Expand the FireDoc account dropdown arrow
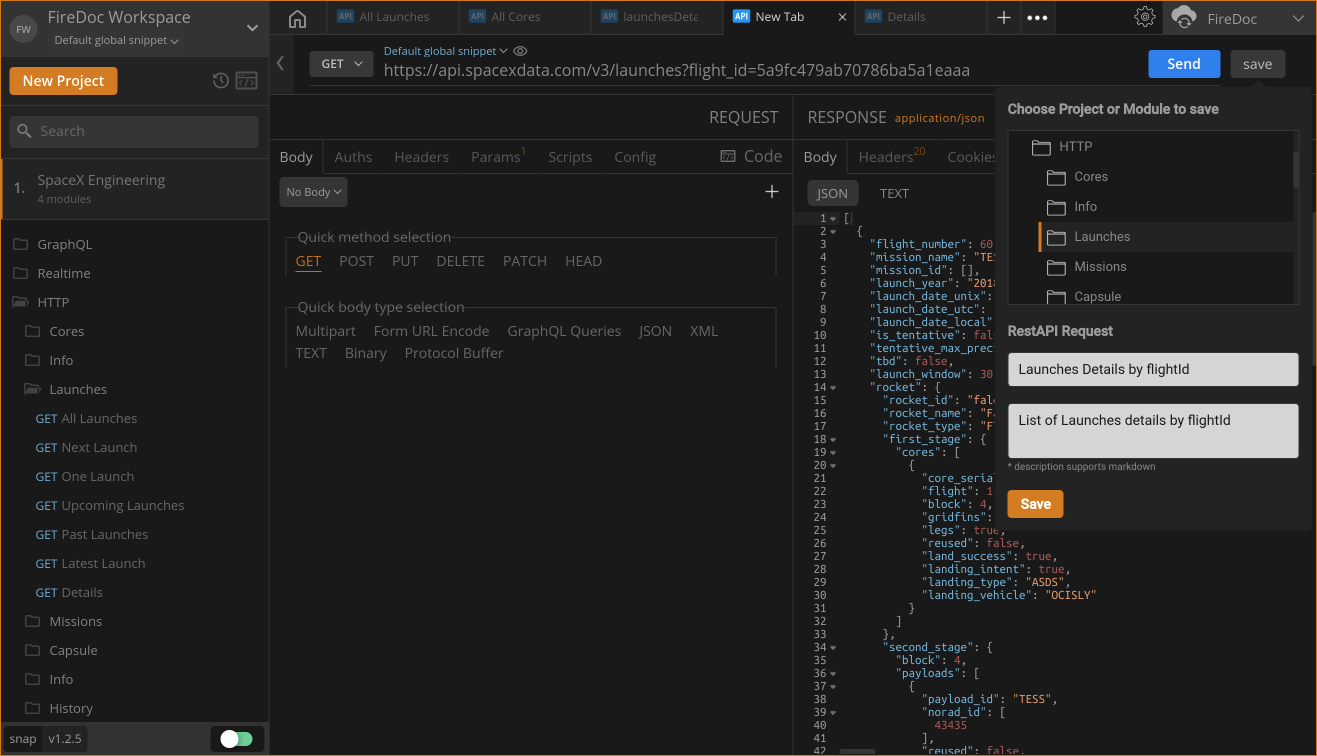Viewport: 1317px width, 756px height. pyautogui.click(x=1298, y=18)
